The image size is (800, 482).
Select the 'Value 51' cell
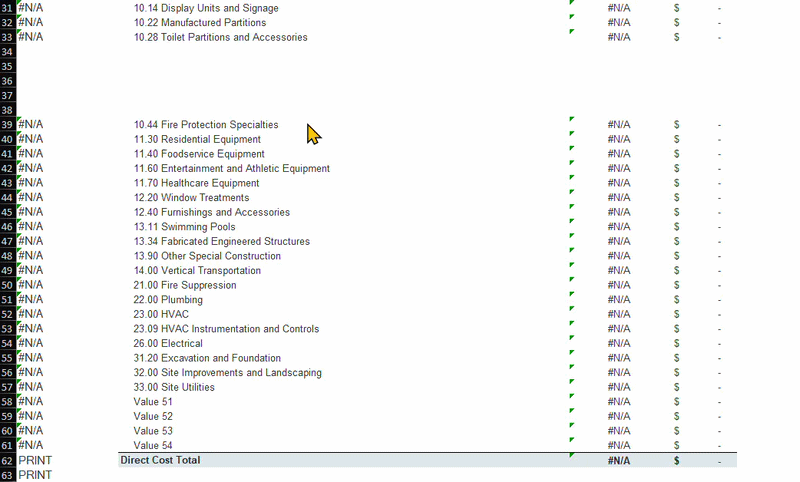point(153,401)
